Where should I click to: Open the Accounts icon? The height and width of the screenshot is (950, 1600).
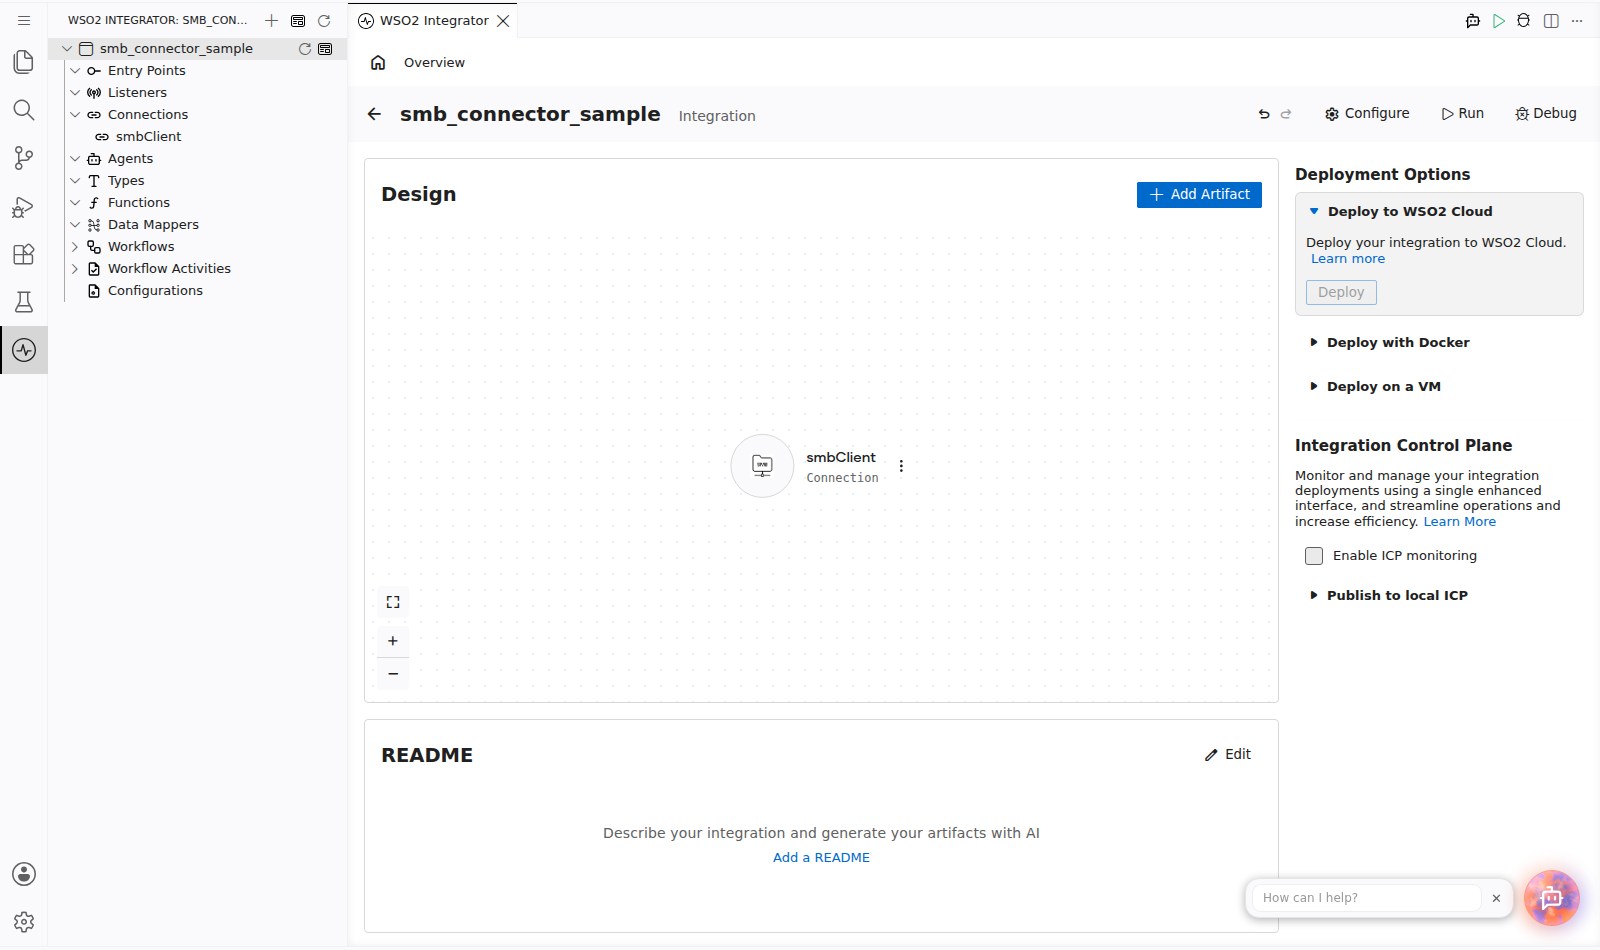(x=24, y=874)
